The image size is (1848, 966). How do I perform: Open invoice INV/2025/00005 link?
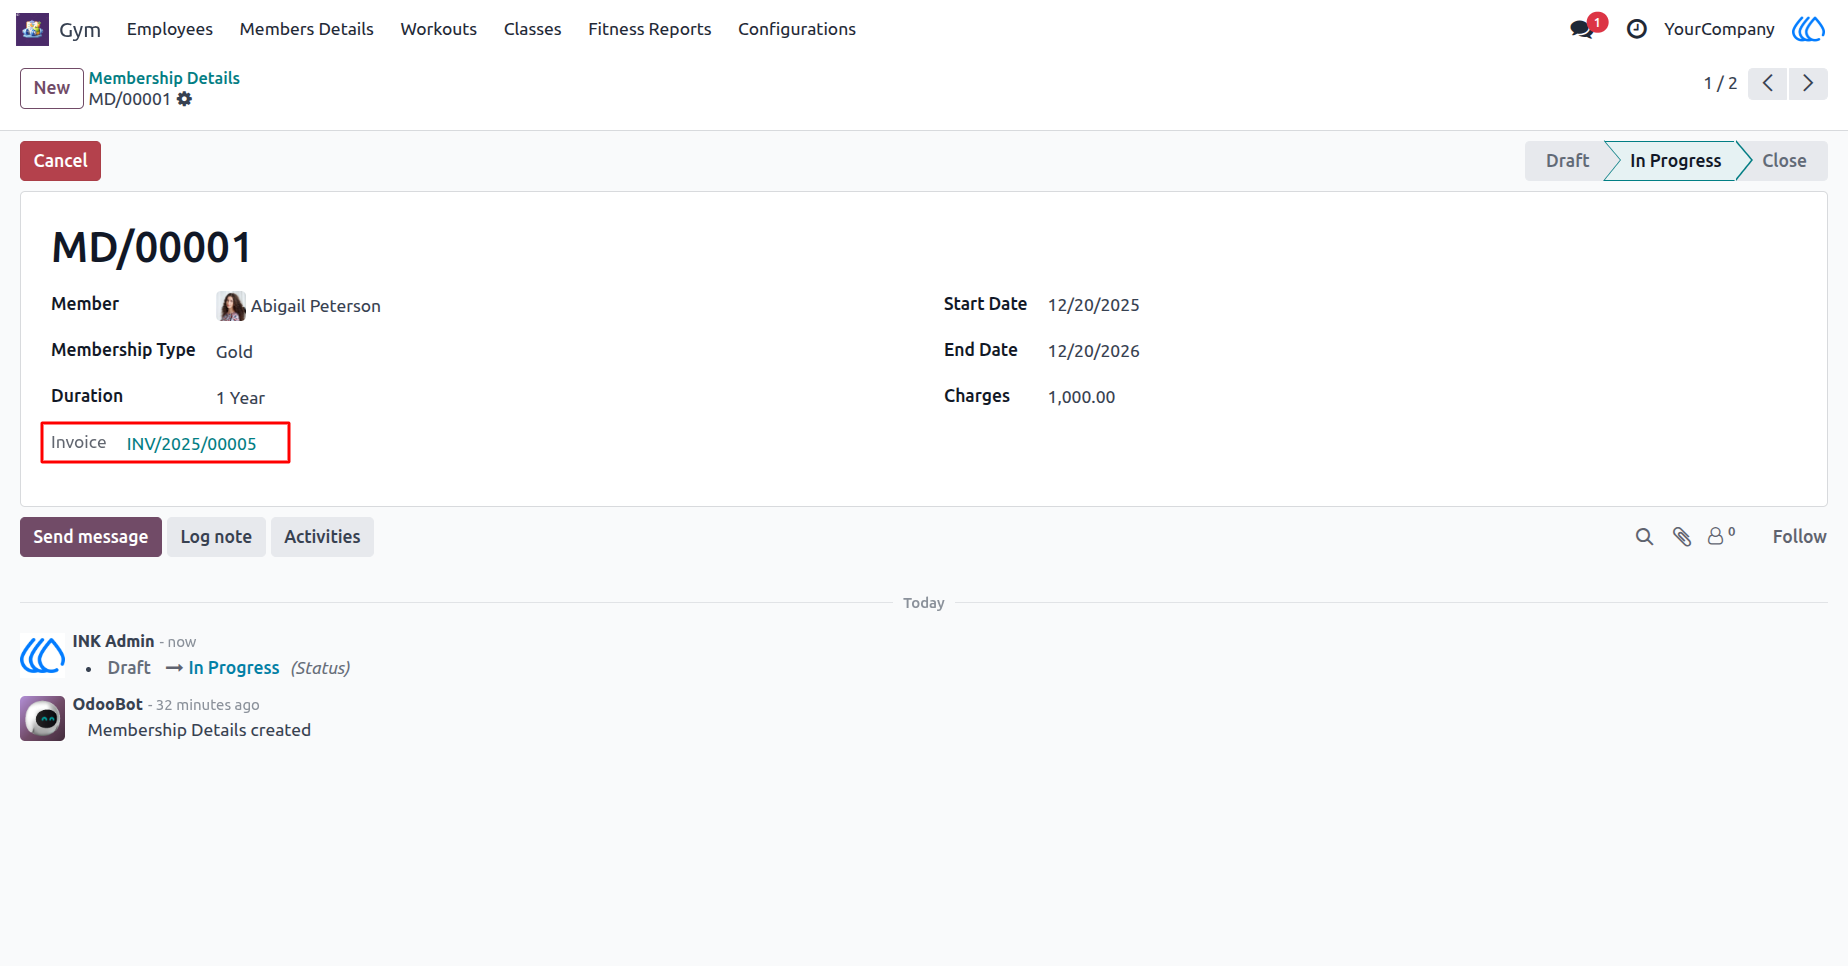pos(192,444)
